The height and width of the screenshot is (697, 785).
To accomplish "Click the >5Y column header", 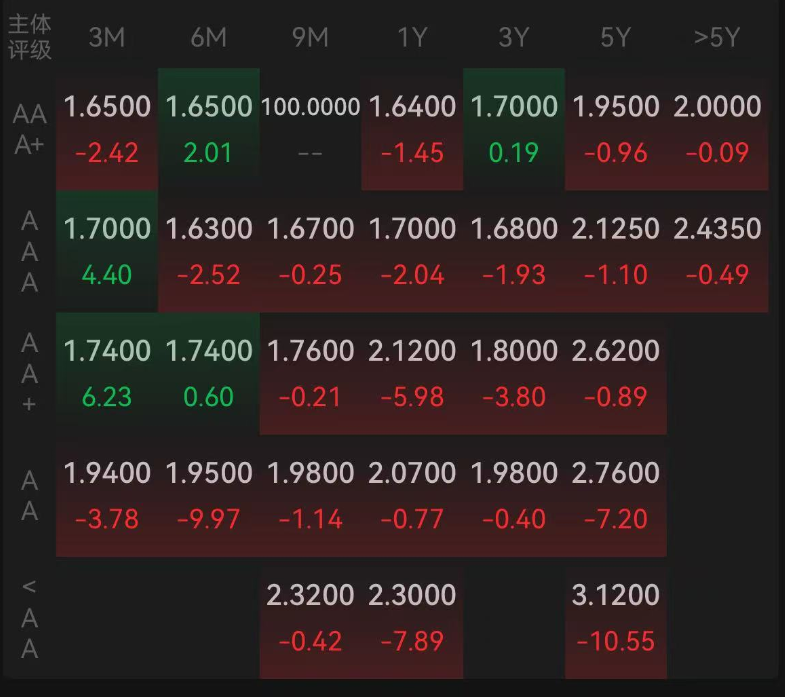I will (717, 38).
